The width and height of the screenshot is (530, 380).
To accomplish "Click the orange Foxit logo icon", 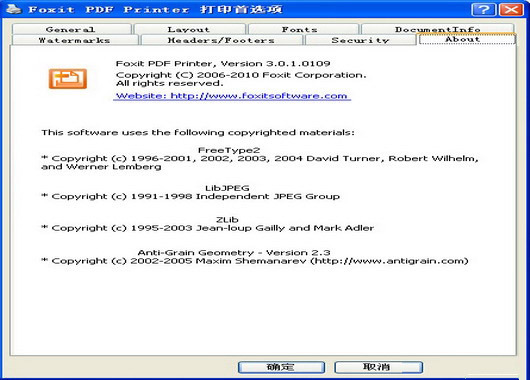I will [68, 79].
